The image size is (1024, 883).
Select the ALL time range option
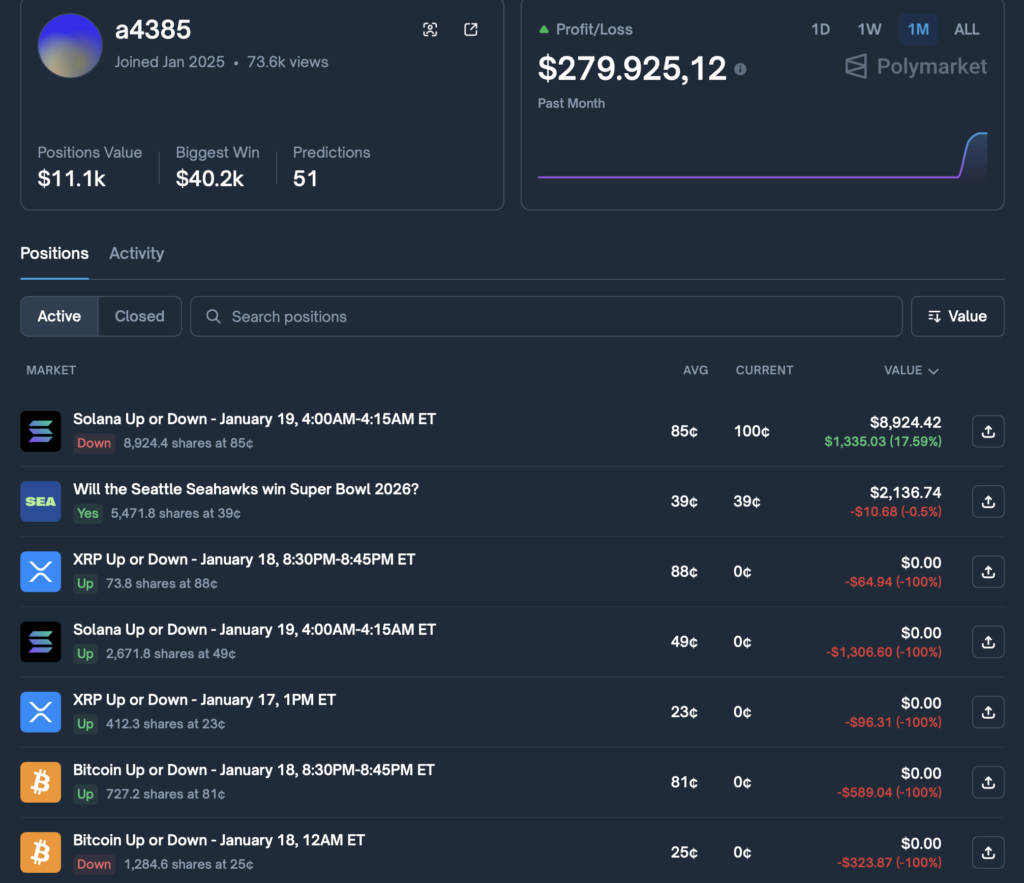coord(966,29)
